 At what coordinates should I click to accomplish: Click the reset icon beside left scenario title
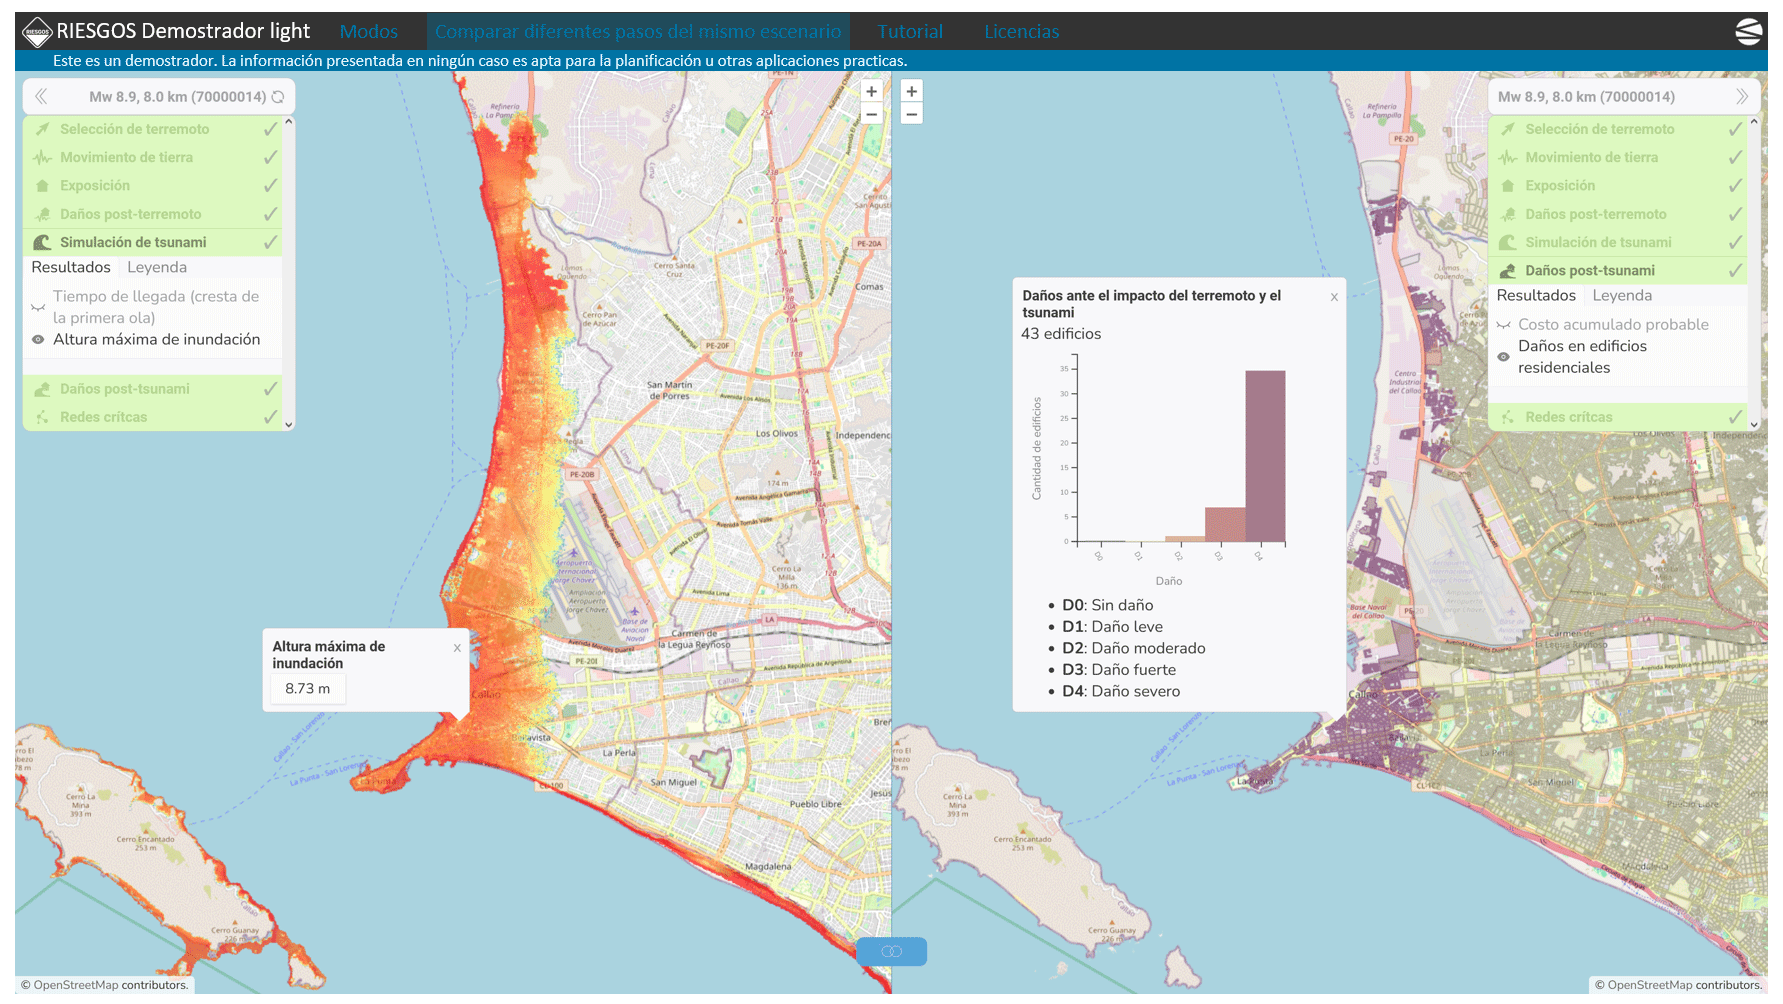[278, 97]
